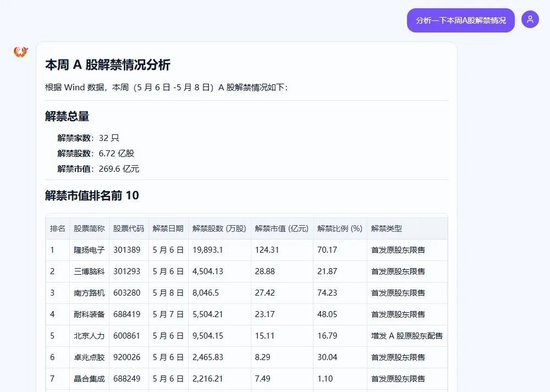Click the 解禁市值 (亿元) column header
Screen dimensions: 550x392
tap(282, 229)
